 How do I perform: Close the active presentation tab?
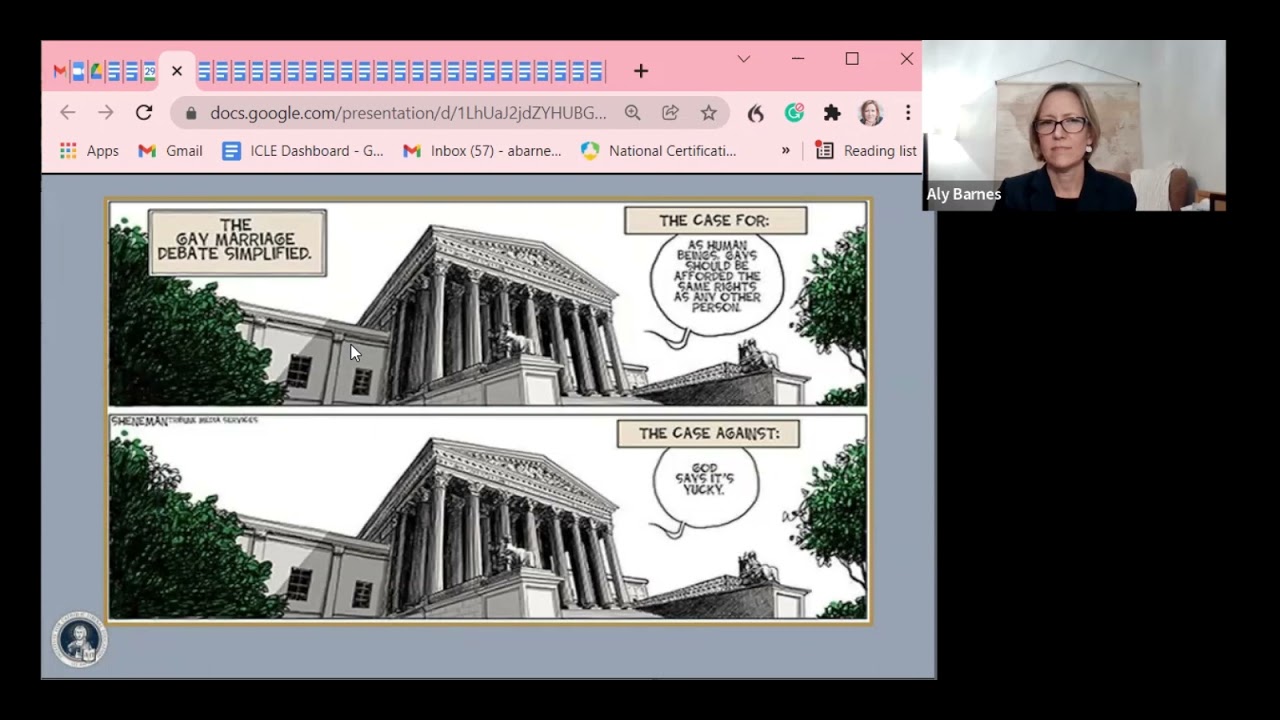coord(177,71)
